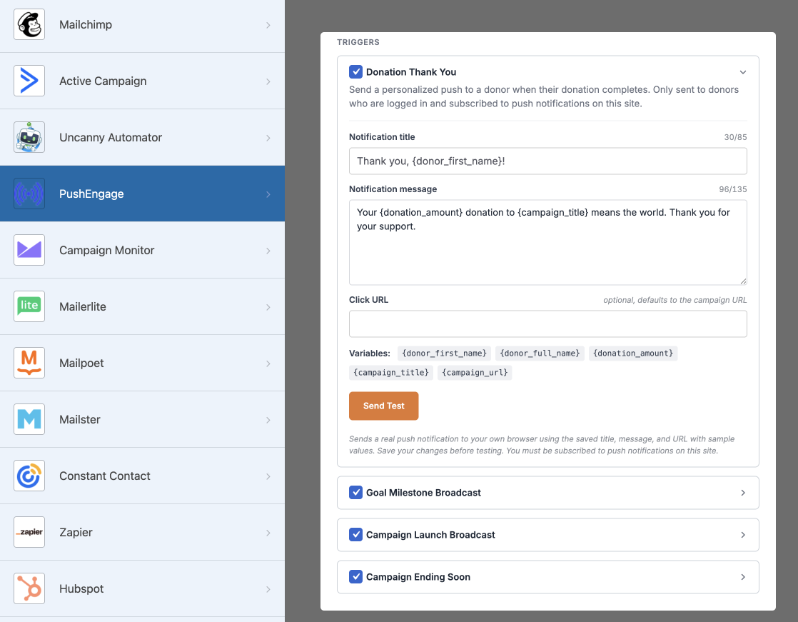Click the {campaign_title} variable tag
This screenshot has height=622, width=798.
391,373
